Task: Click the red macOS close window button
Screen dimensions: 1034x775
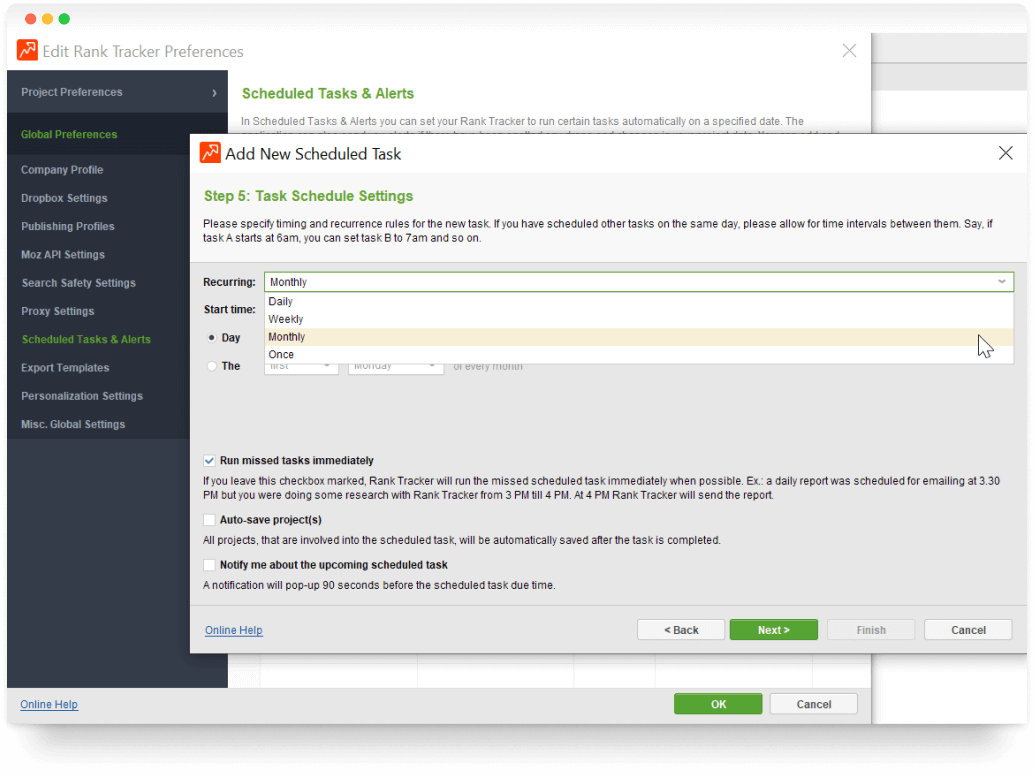Action: 30,18
